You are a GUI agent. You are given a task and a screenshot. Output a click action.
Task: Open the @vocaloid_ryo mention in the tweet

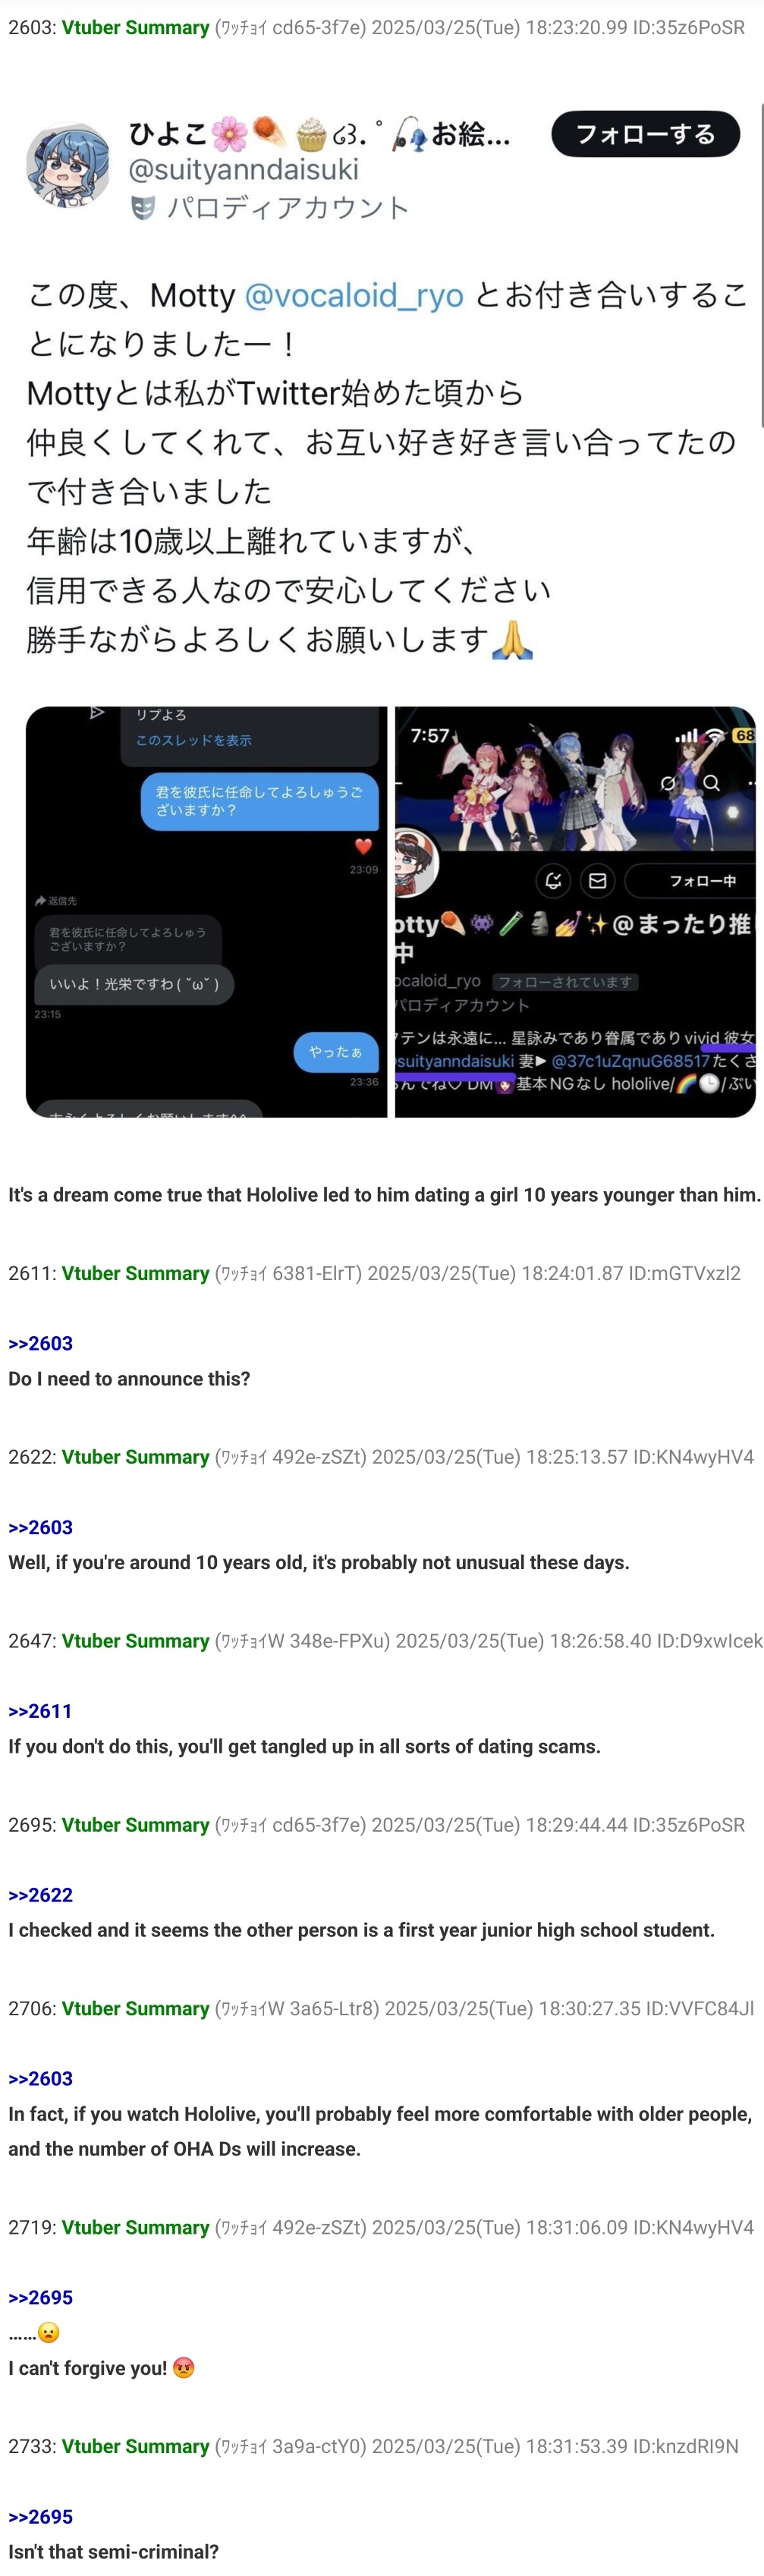(354, 295)
